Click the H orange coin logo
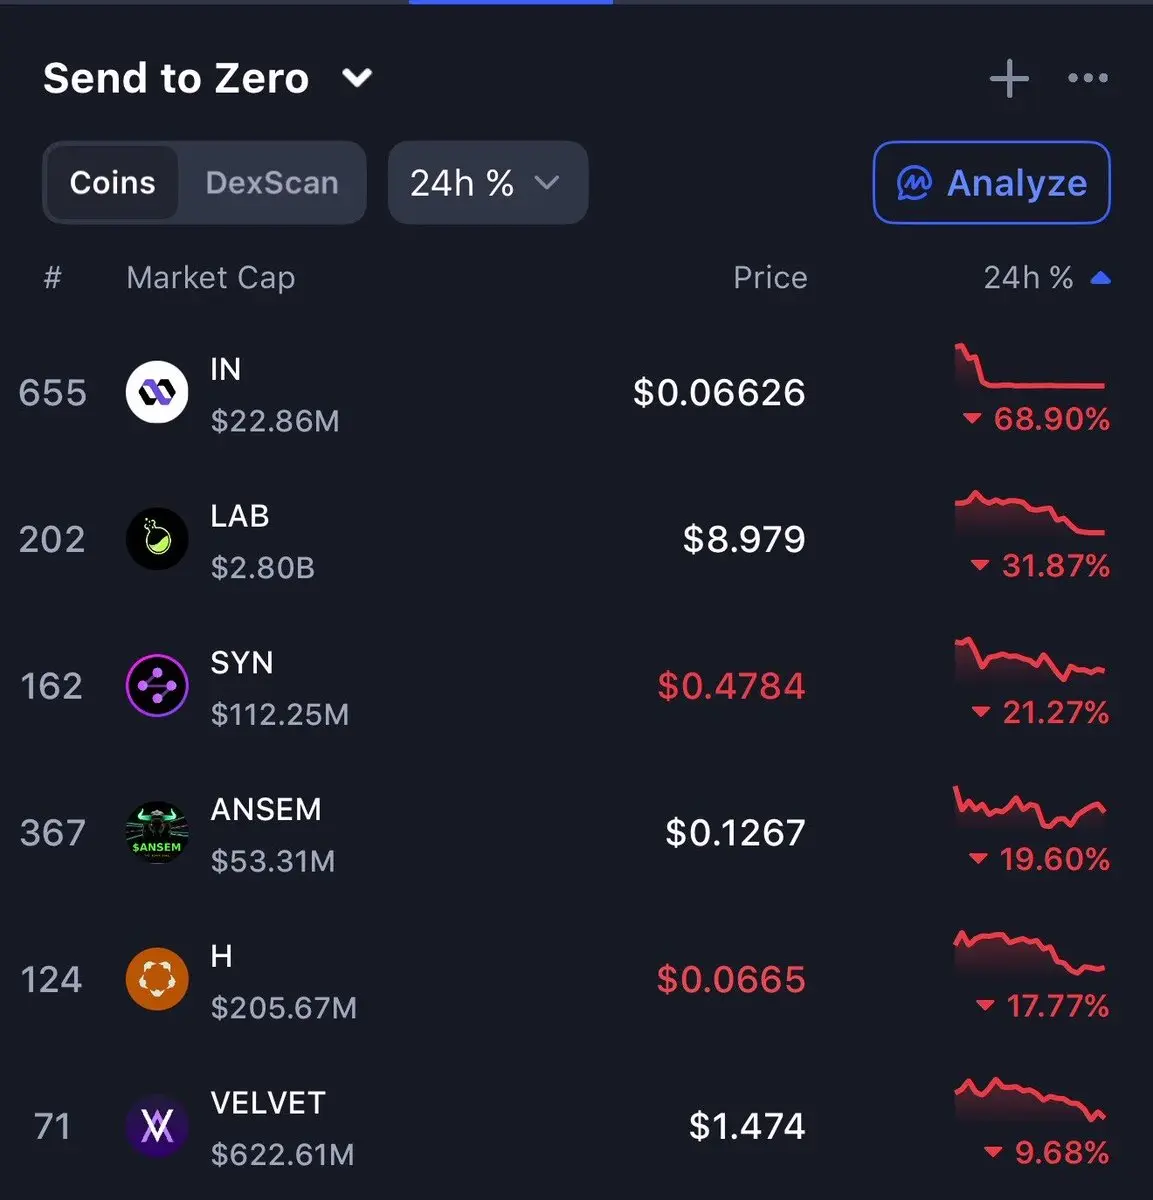Screen dimensions: 1153x1200 [x=157, y=979]
